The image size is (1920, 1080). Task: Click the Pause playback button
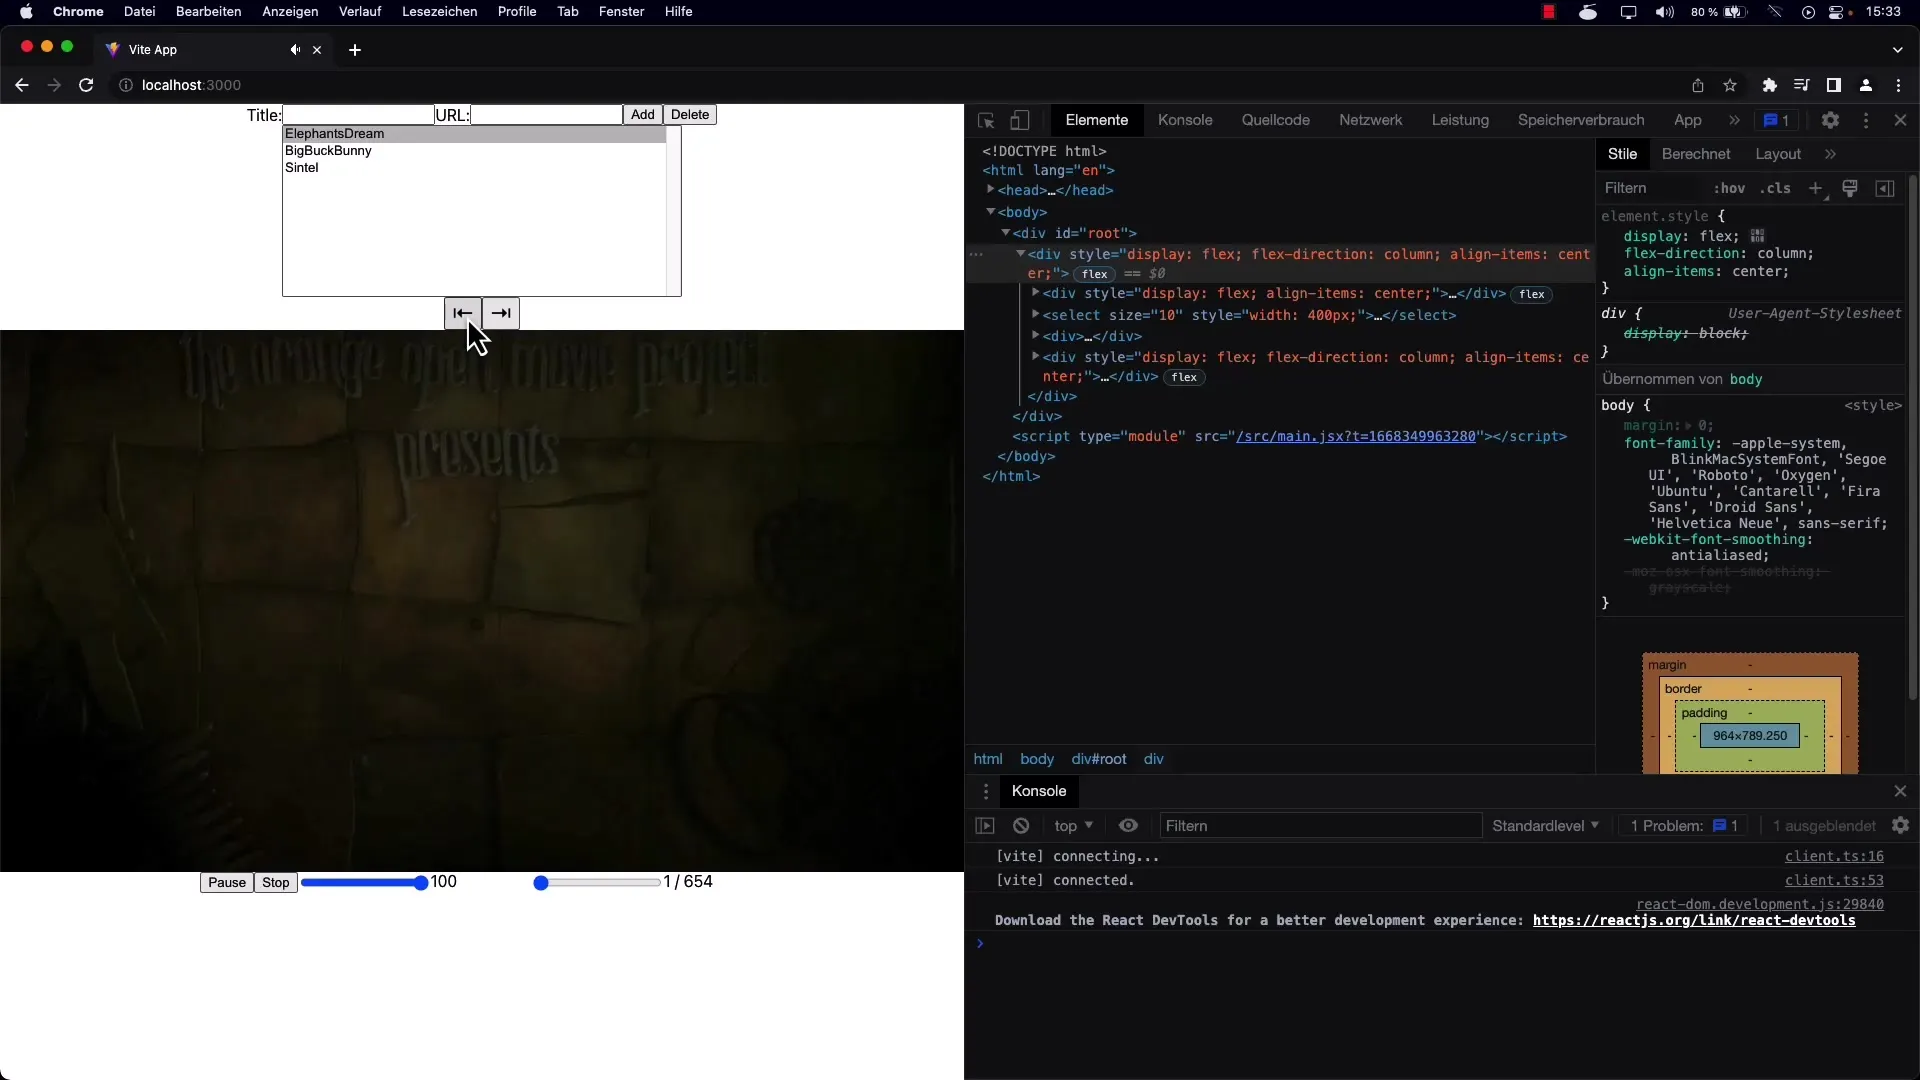[225, 882]
